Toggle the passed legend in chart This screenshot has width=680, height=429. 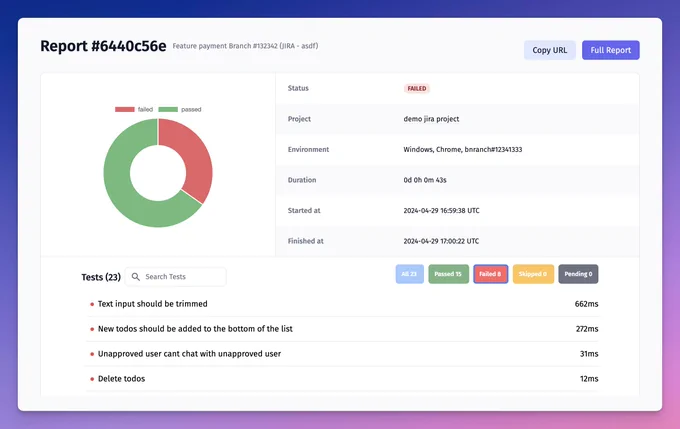coord(180,109)
